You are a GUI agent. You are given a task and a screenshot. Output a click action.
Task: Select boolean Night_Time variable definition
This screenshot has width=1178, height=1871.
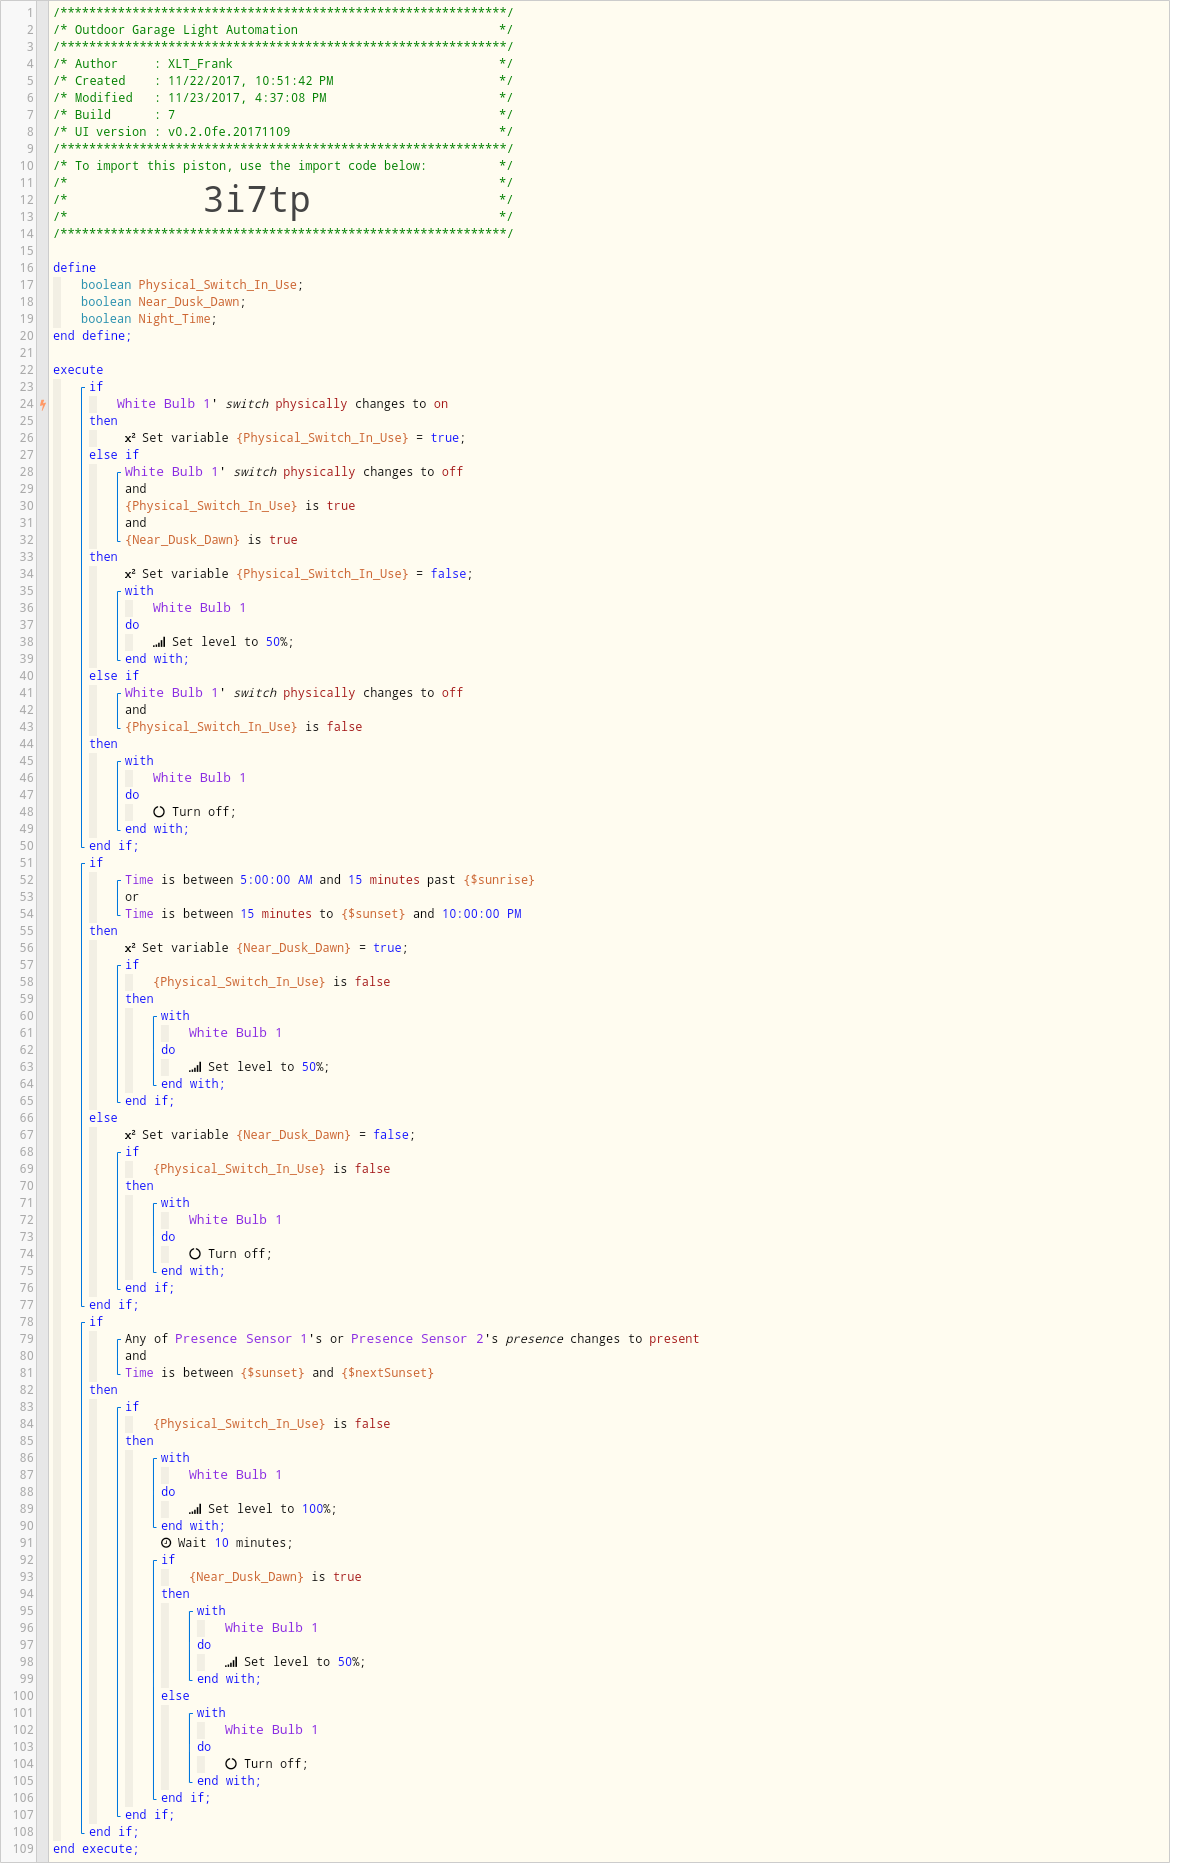149,319
